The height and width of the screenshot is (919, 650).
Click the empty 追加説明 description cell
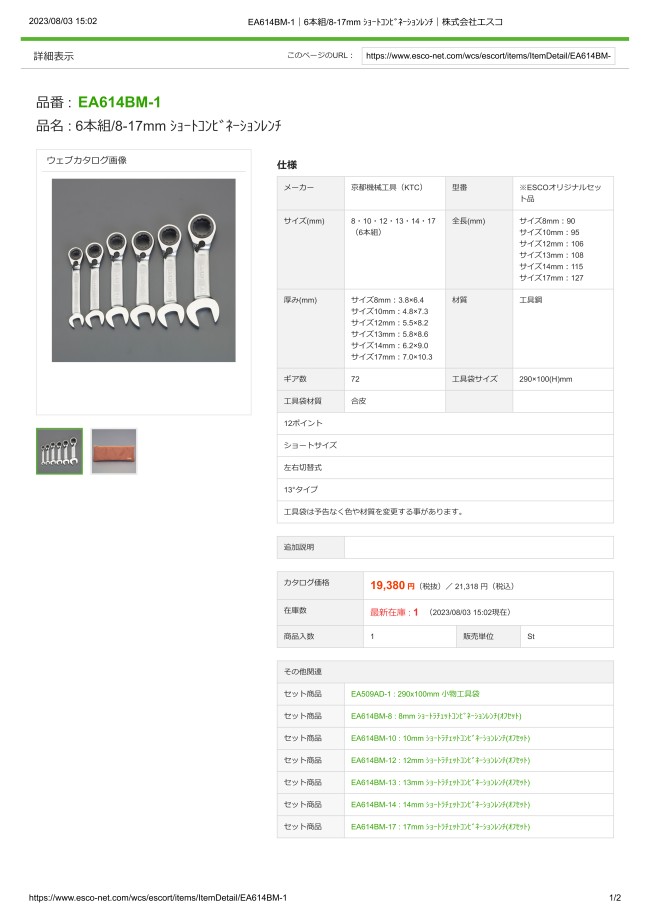click(478, 547)
